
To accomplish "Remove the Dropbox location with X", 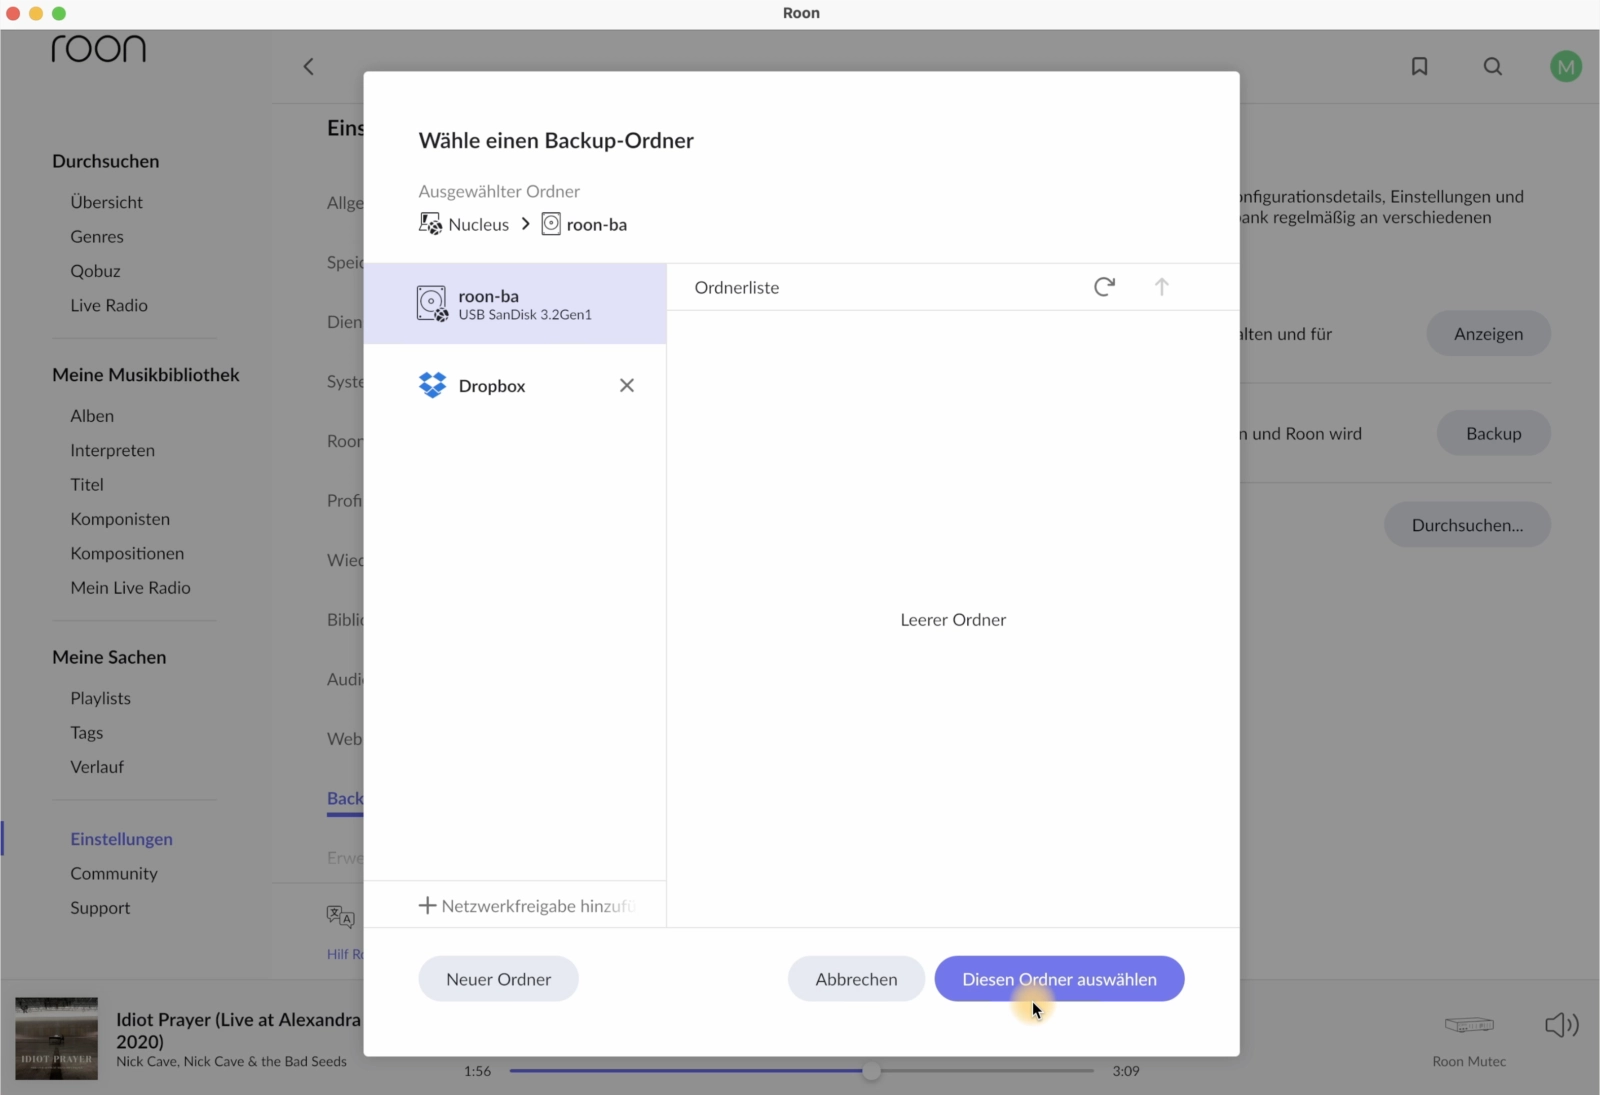I will coord(627,385).
